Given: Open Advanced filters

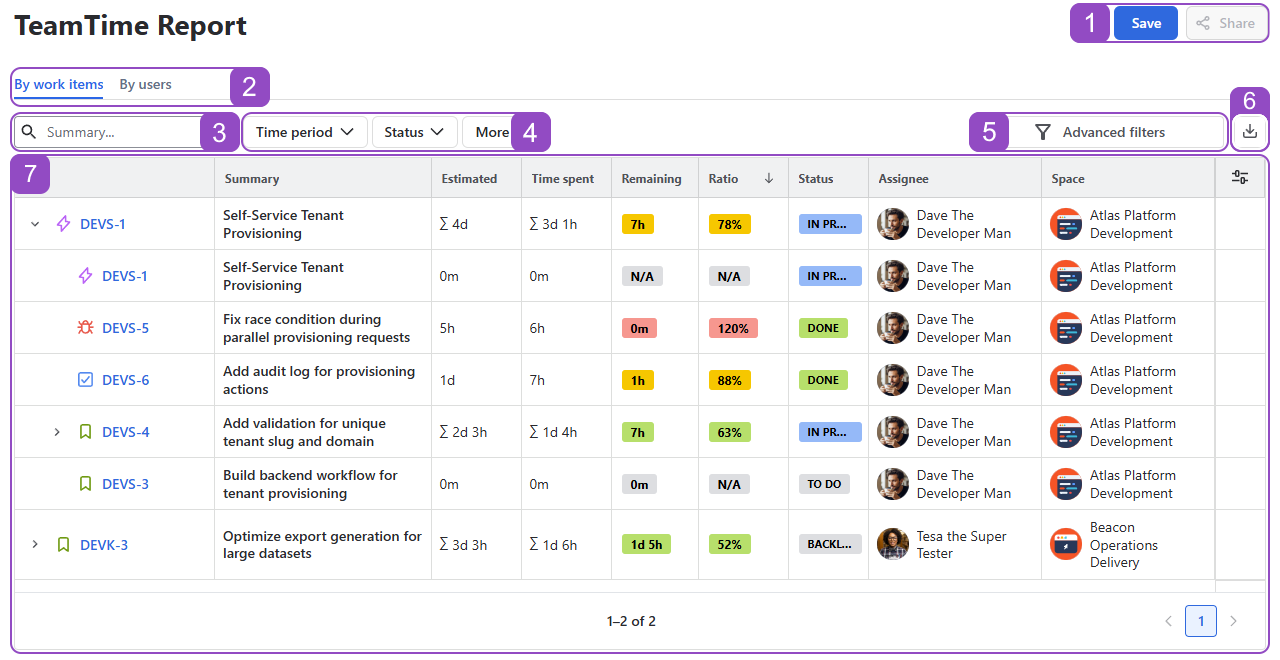Looking at the screenshot, I should coord(1100,132).
